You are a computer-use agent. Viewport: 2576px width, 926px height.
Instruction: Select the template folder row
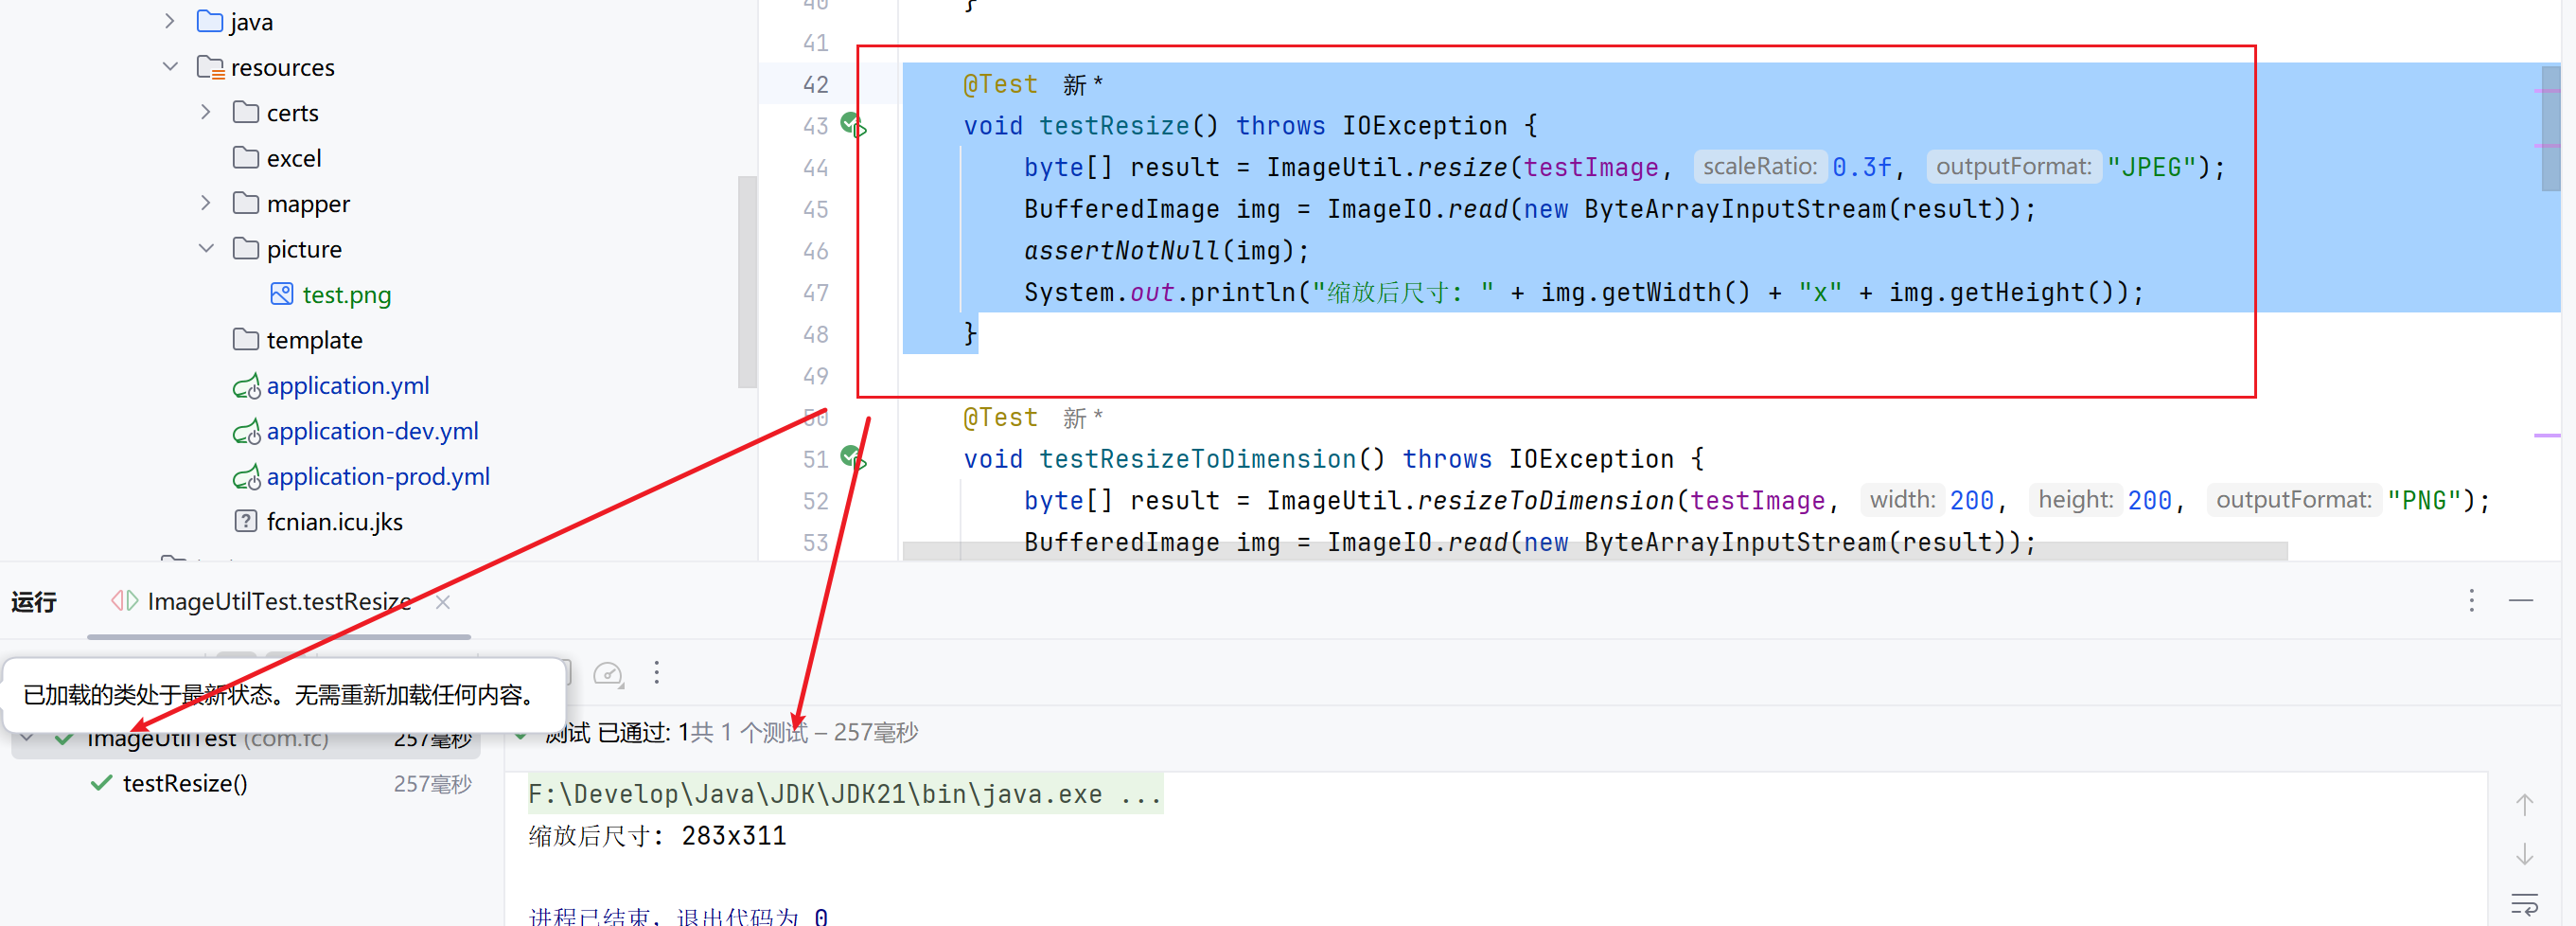pos(314,340)
